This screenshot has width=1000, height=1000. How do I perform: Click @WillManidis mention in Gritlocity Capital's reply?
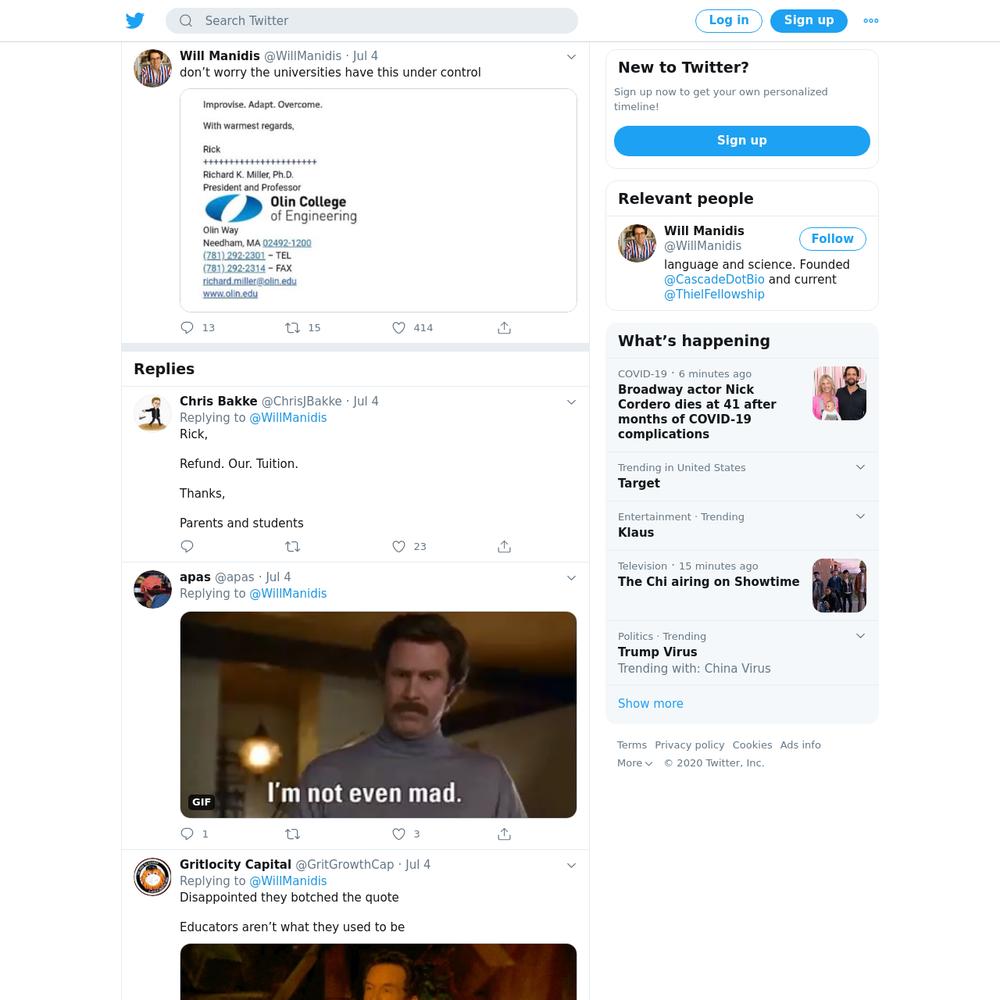click(288, 881)
